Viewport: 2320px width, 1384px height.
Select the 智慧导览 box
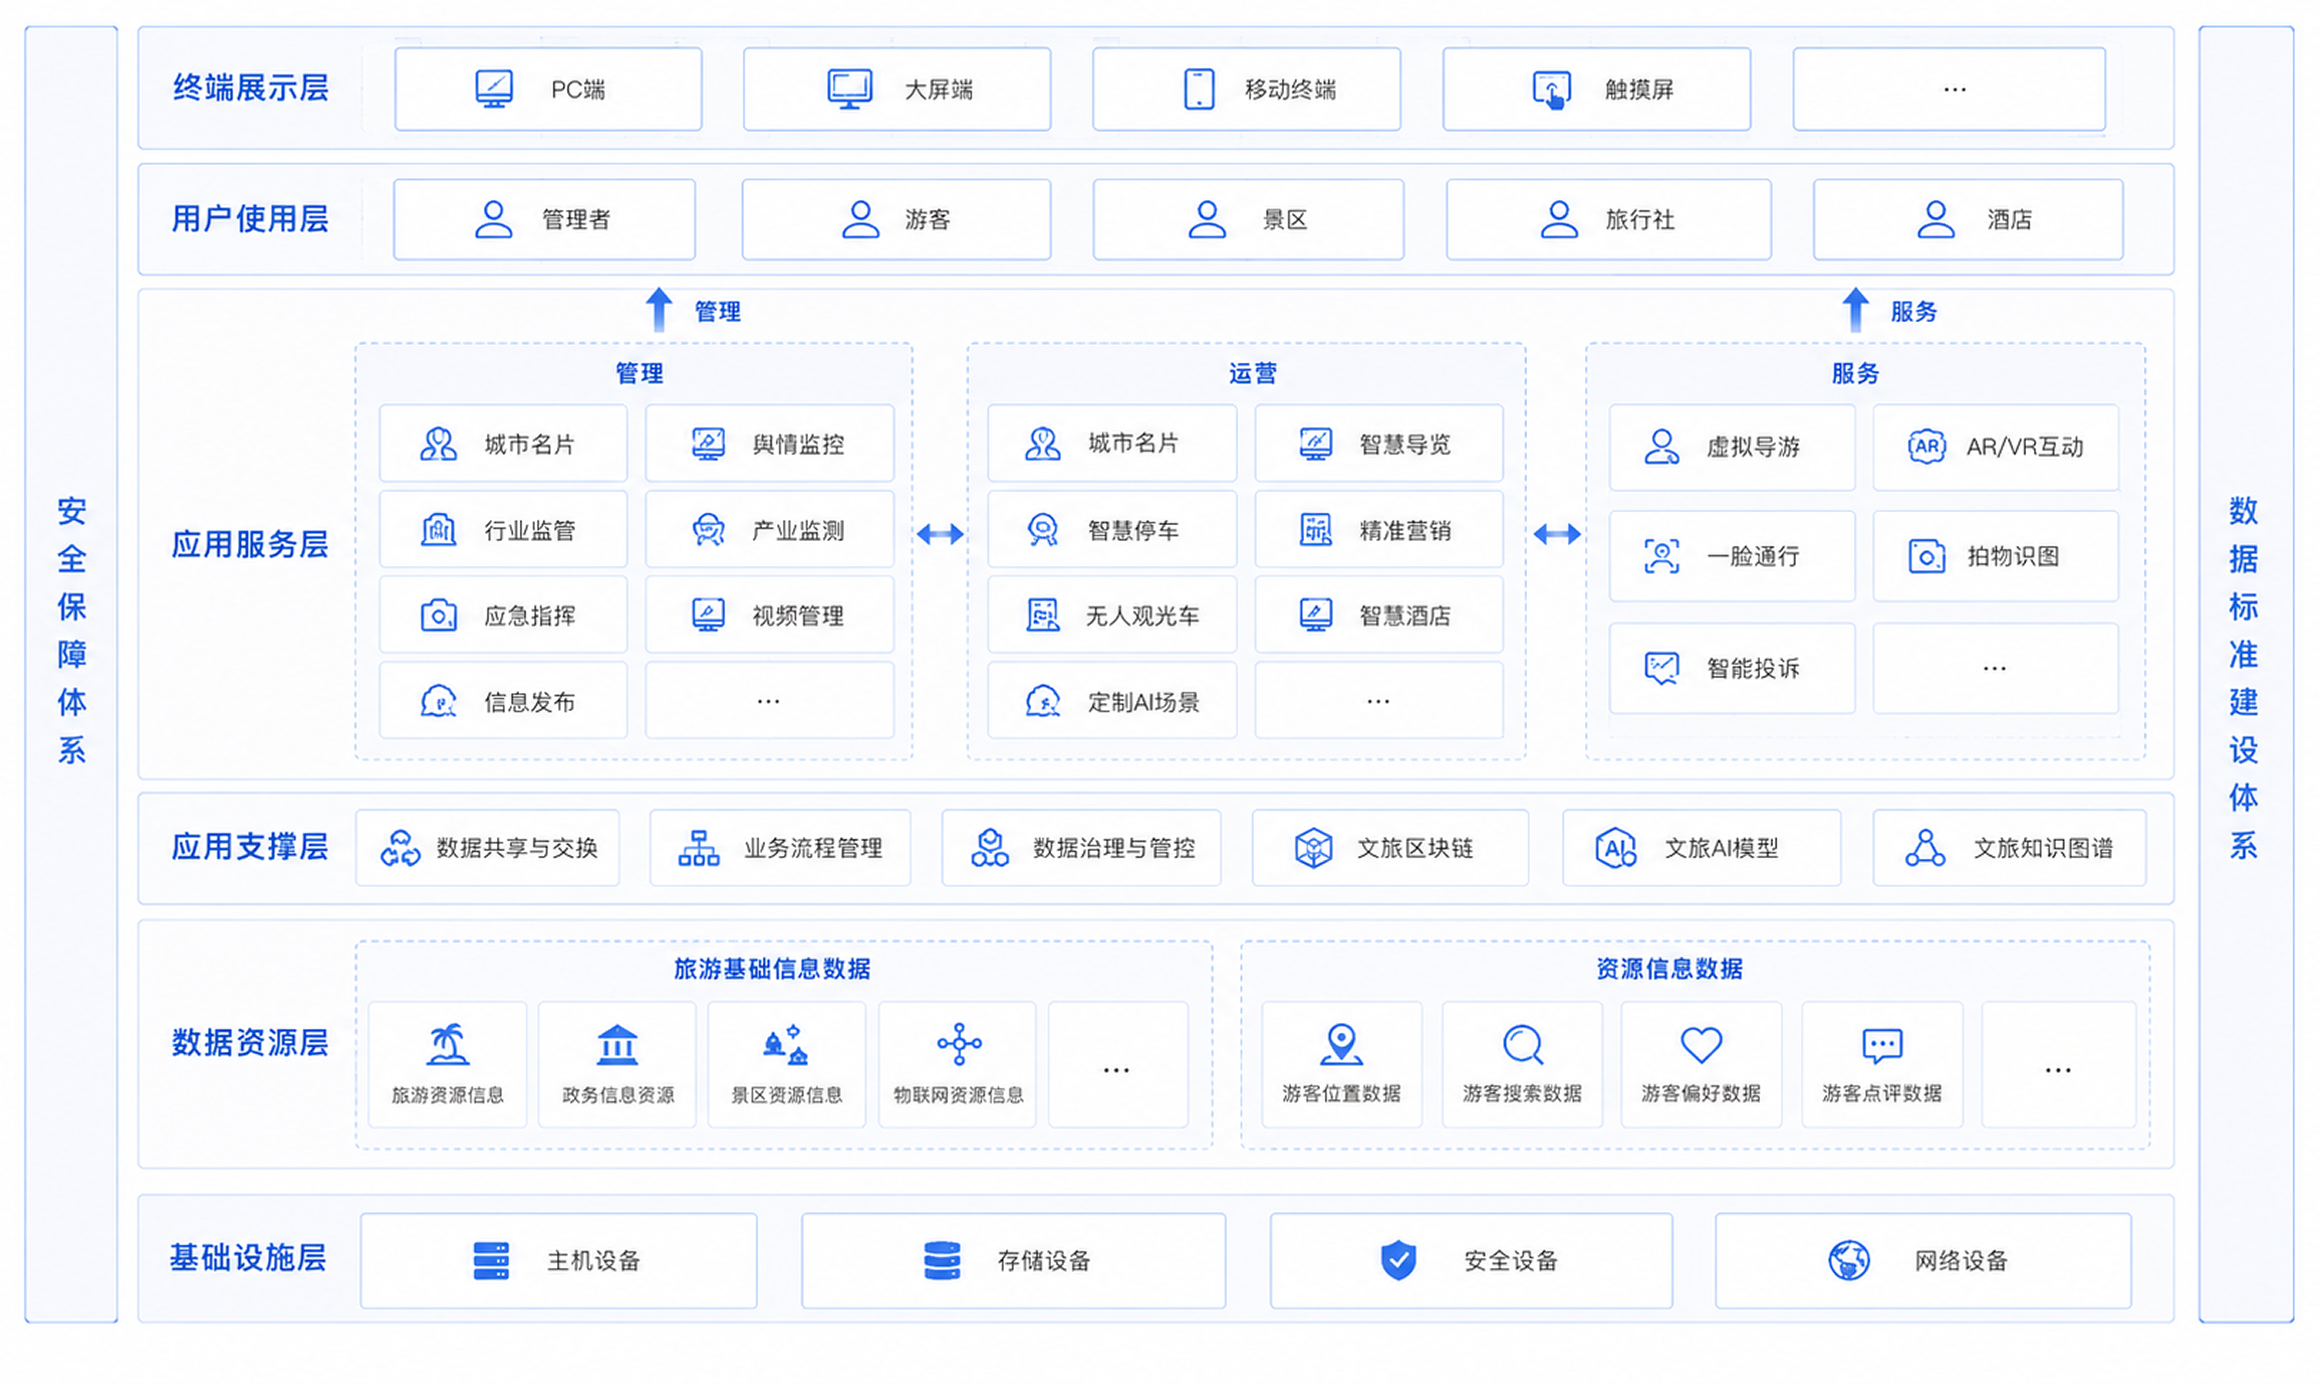click(1379, 443)
